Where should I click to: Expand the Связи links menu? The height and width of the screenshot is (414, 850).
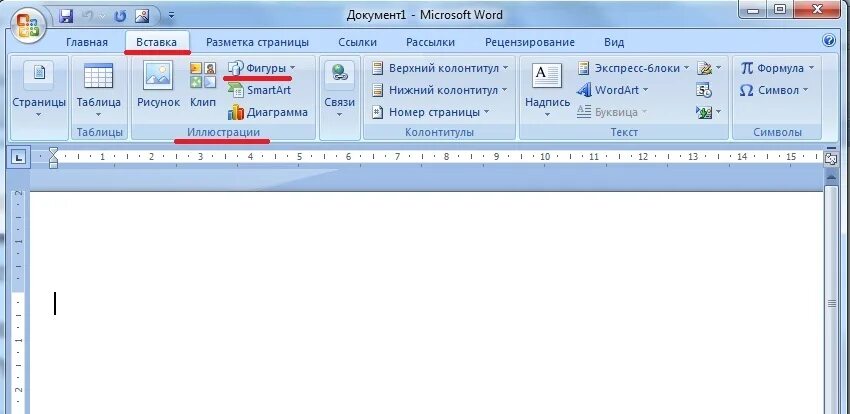click(340, 91)
